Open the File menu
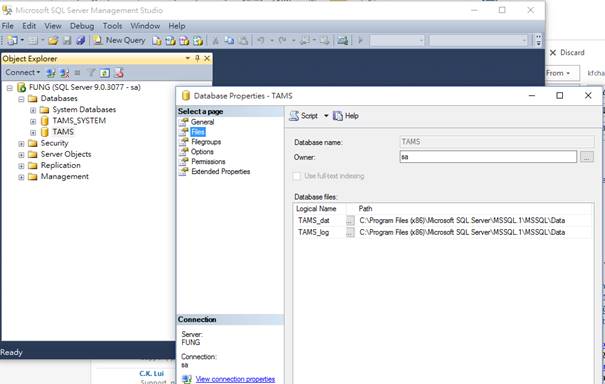Screen dimensions: 605x384 pyautogui.click(x=8, y=26)
